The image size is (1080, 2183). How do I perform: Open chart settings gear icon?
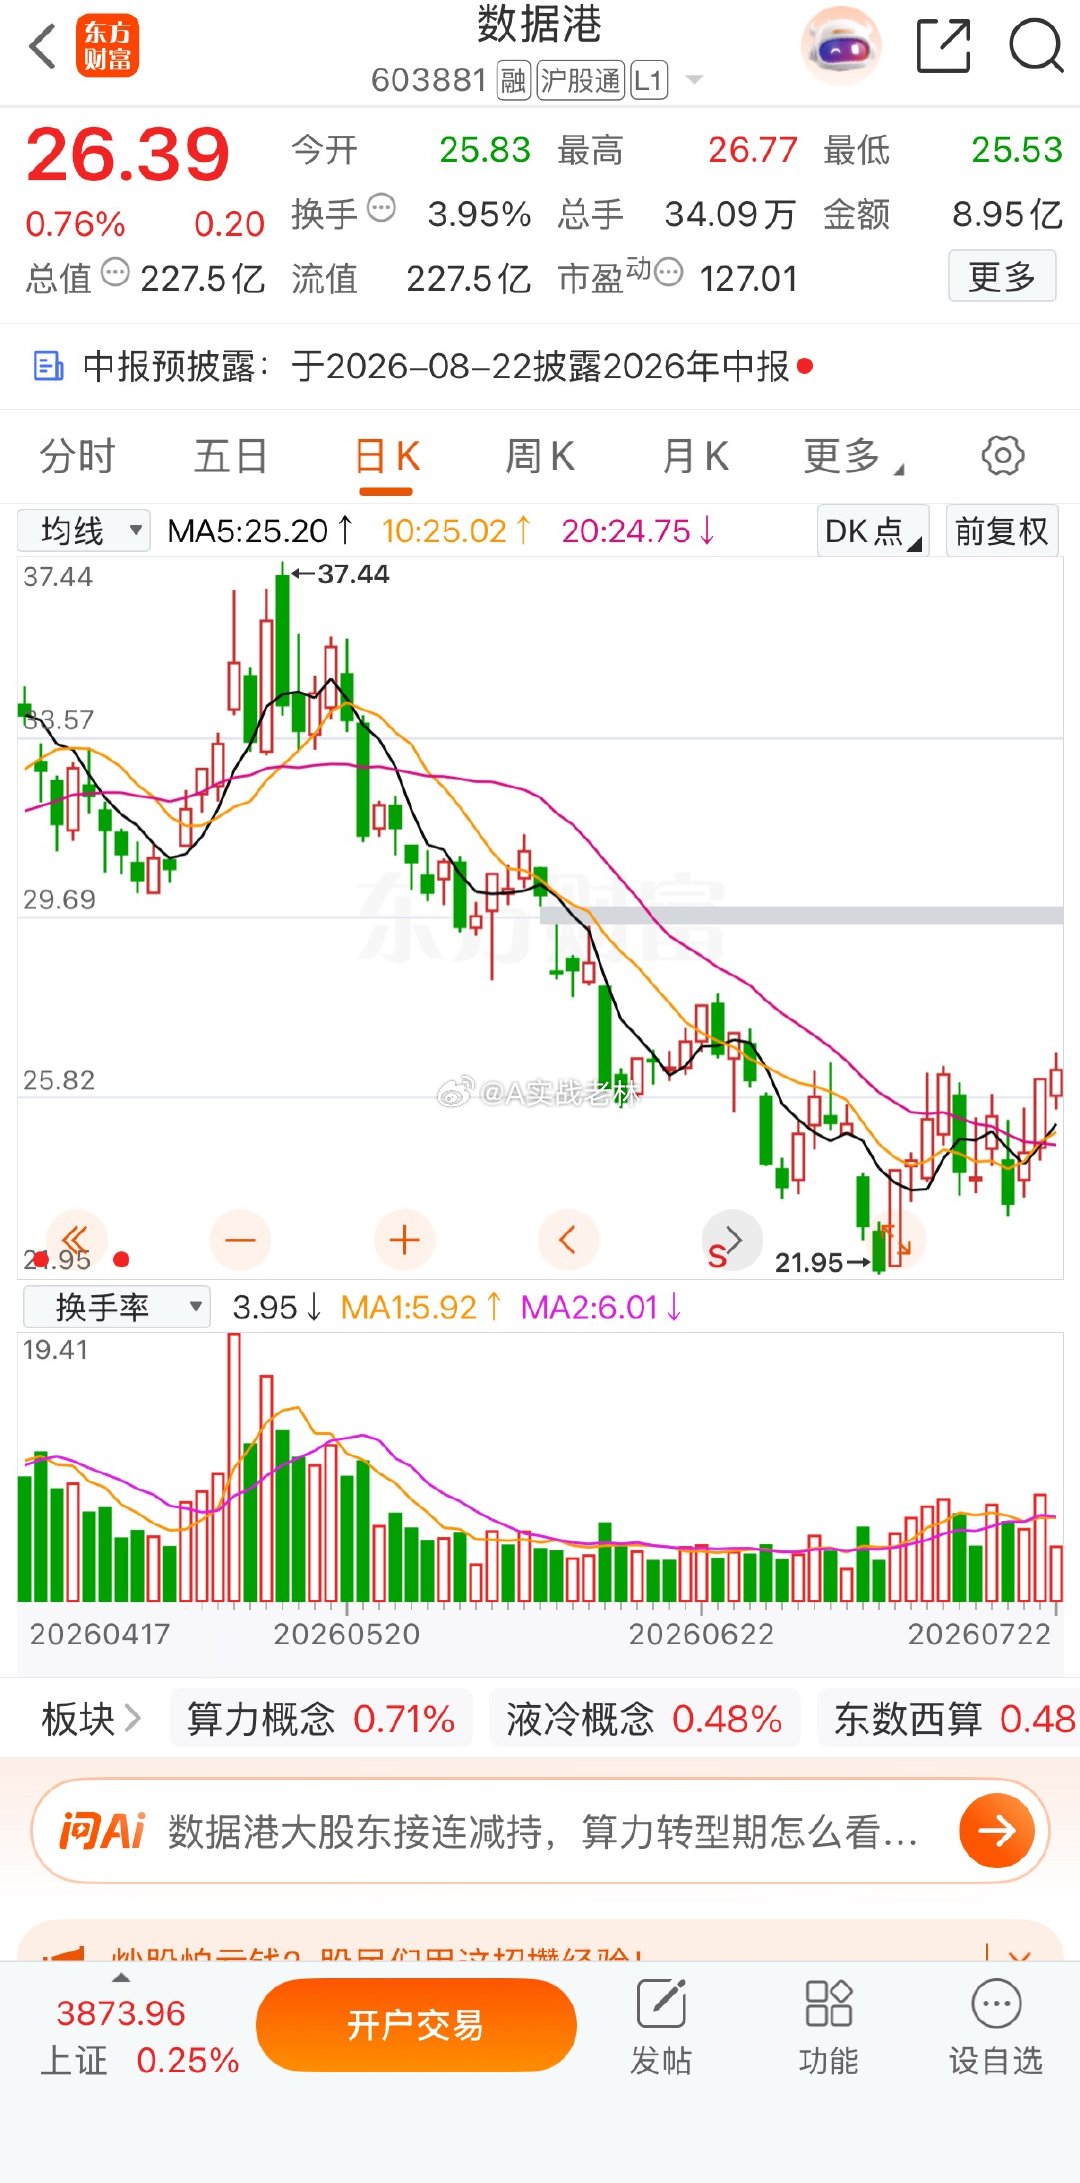click(x=1003, y=456)
